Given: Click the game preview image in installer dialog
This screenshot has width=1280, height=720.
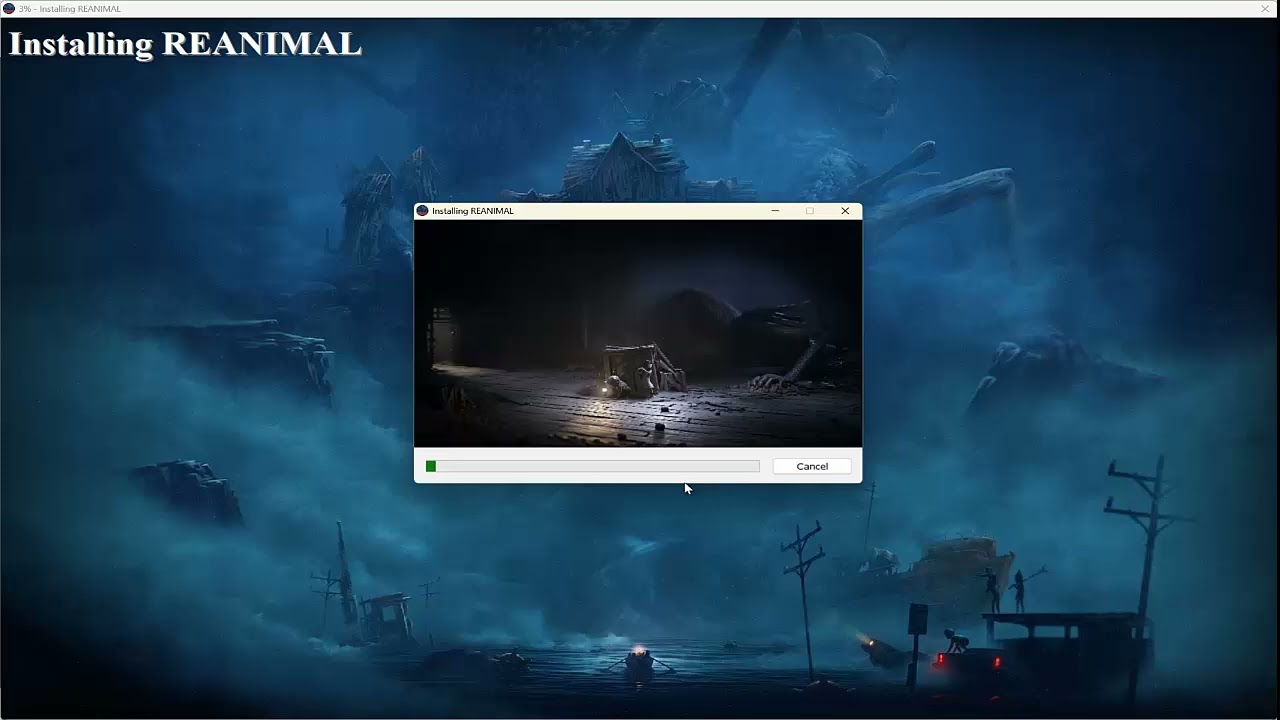Looking at the screenshot, I should click(x=638, y=333).
